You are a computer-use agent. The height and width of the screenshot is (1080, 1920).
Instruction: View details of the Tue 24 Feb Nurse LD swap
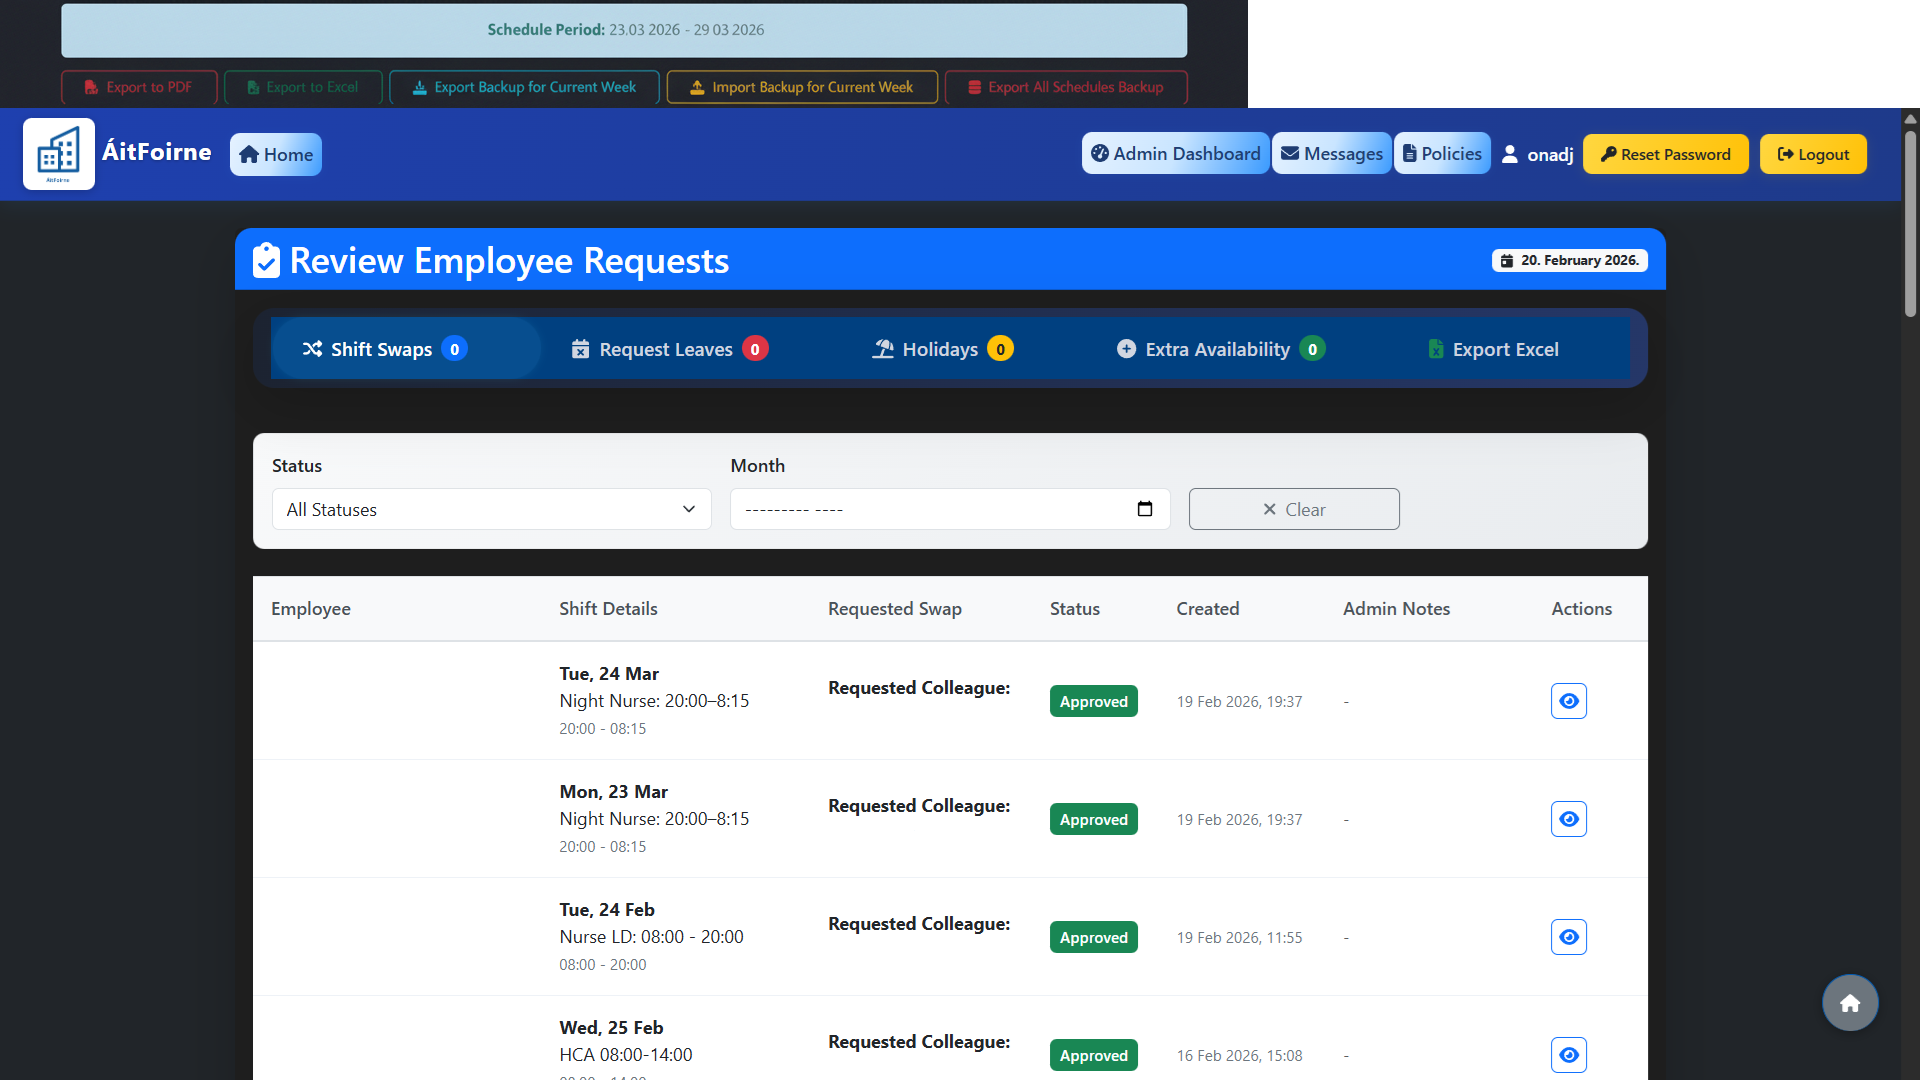[1568, 937]
